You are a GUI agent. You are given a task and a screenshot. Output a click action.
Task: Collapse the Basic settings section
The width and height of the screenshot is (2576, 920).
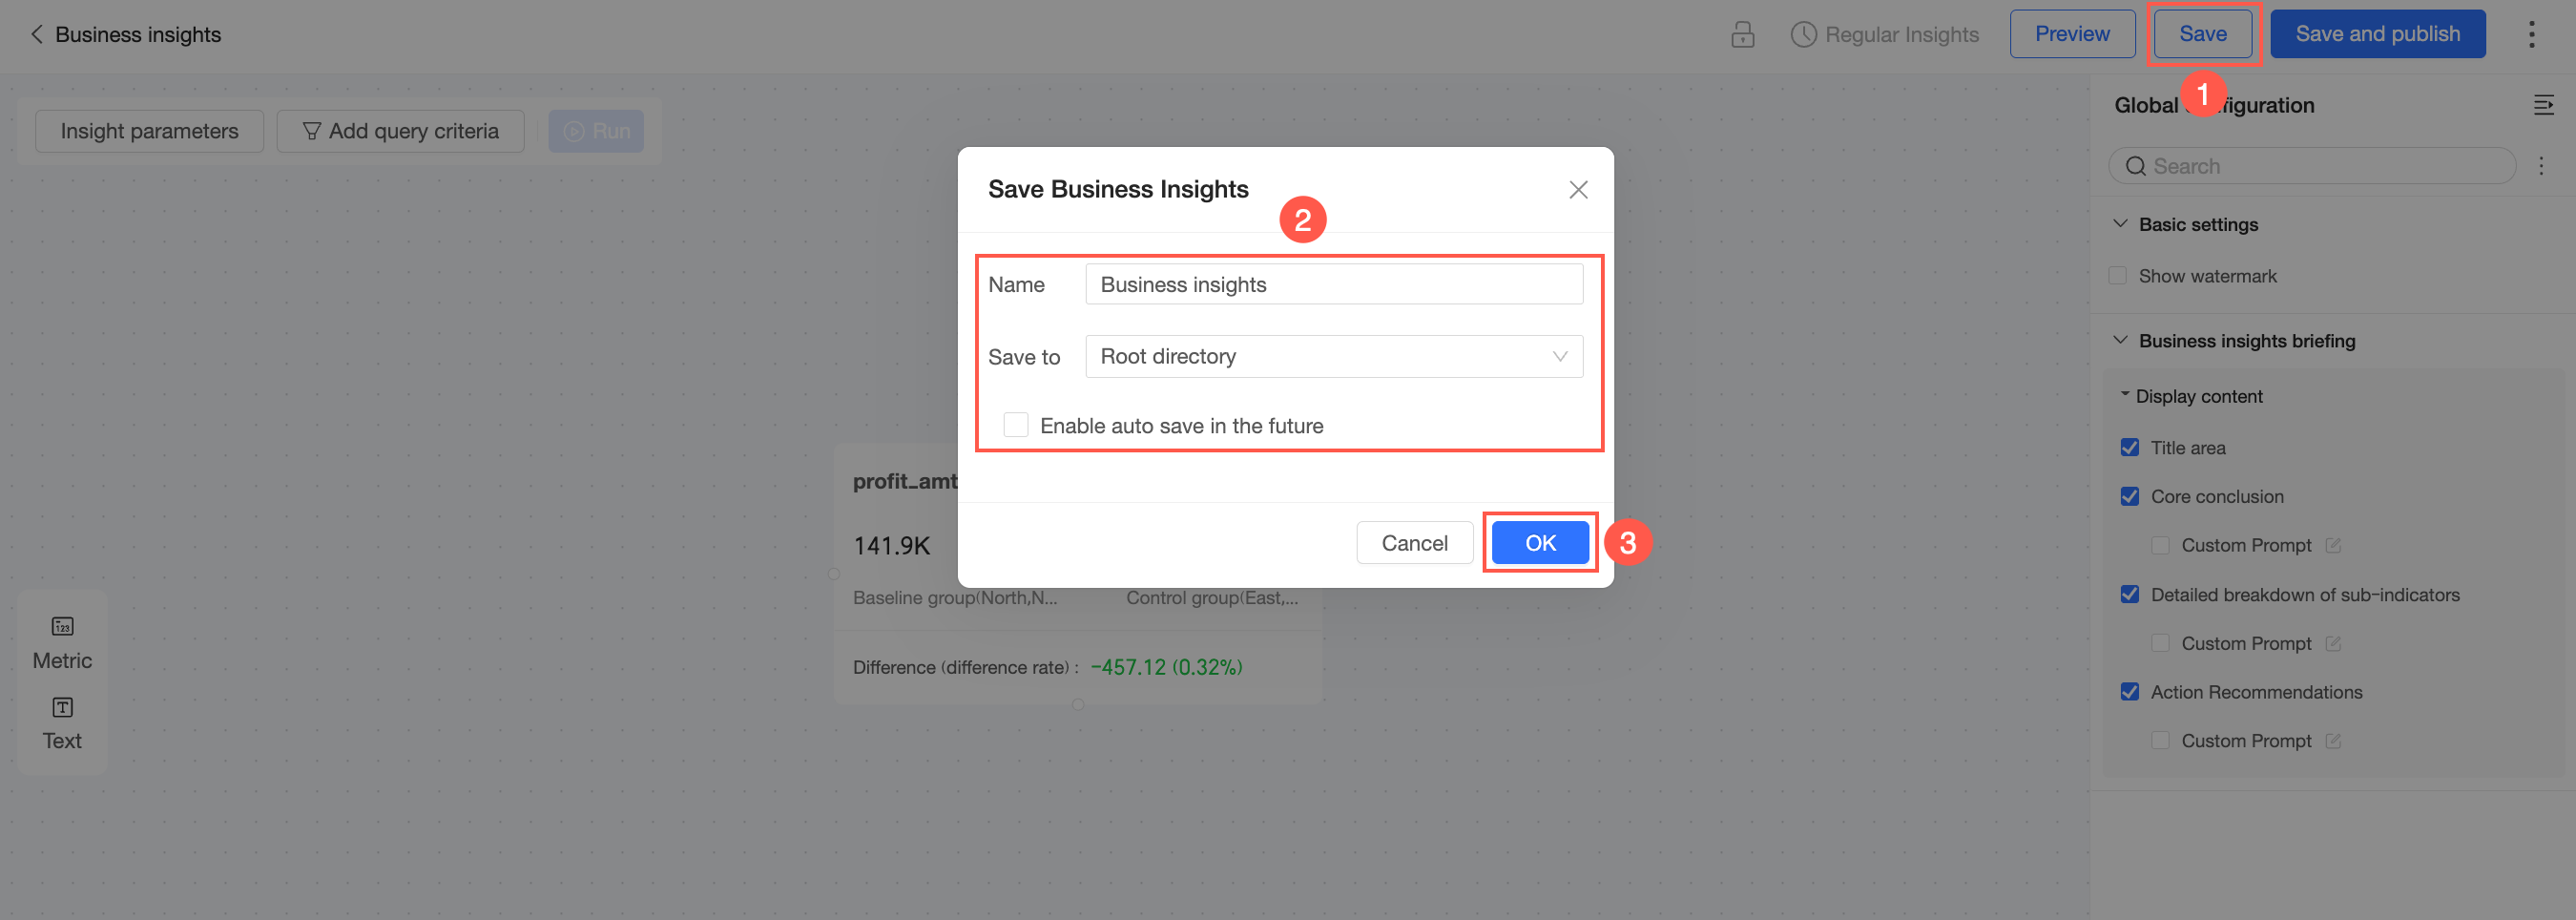pos(2120,224)
